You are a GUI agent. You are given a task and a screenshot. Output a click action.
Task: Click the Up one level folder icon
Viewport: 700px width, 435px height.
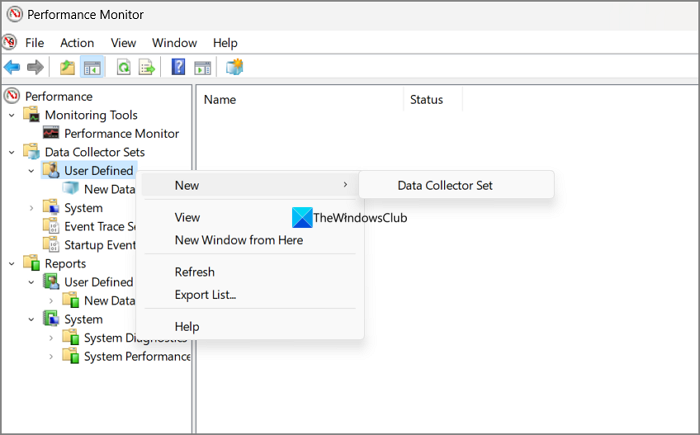[x=67, y=67]
